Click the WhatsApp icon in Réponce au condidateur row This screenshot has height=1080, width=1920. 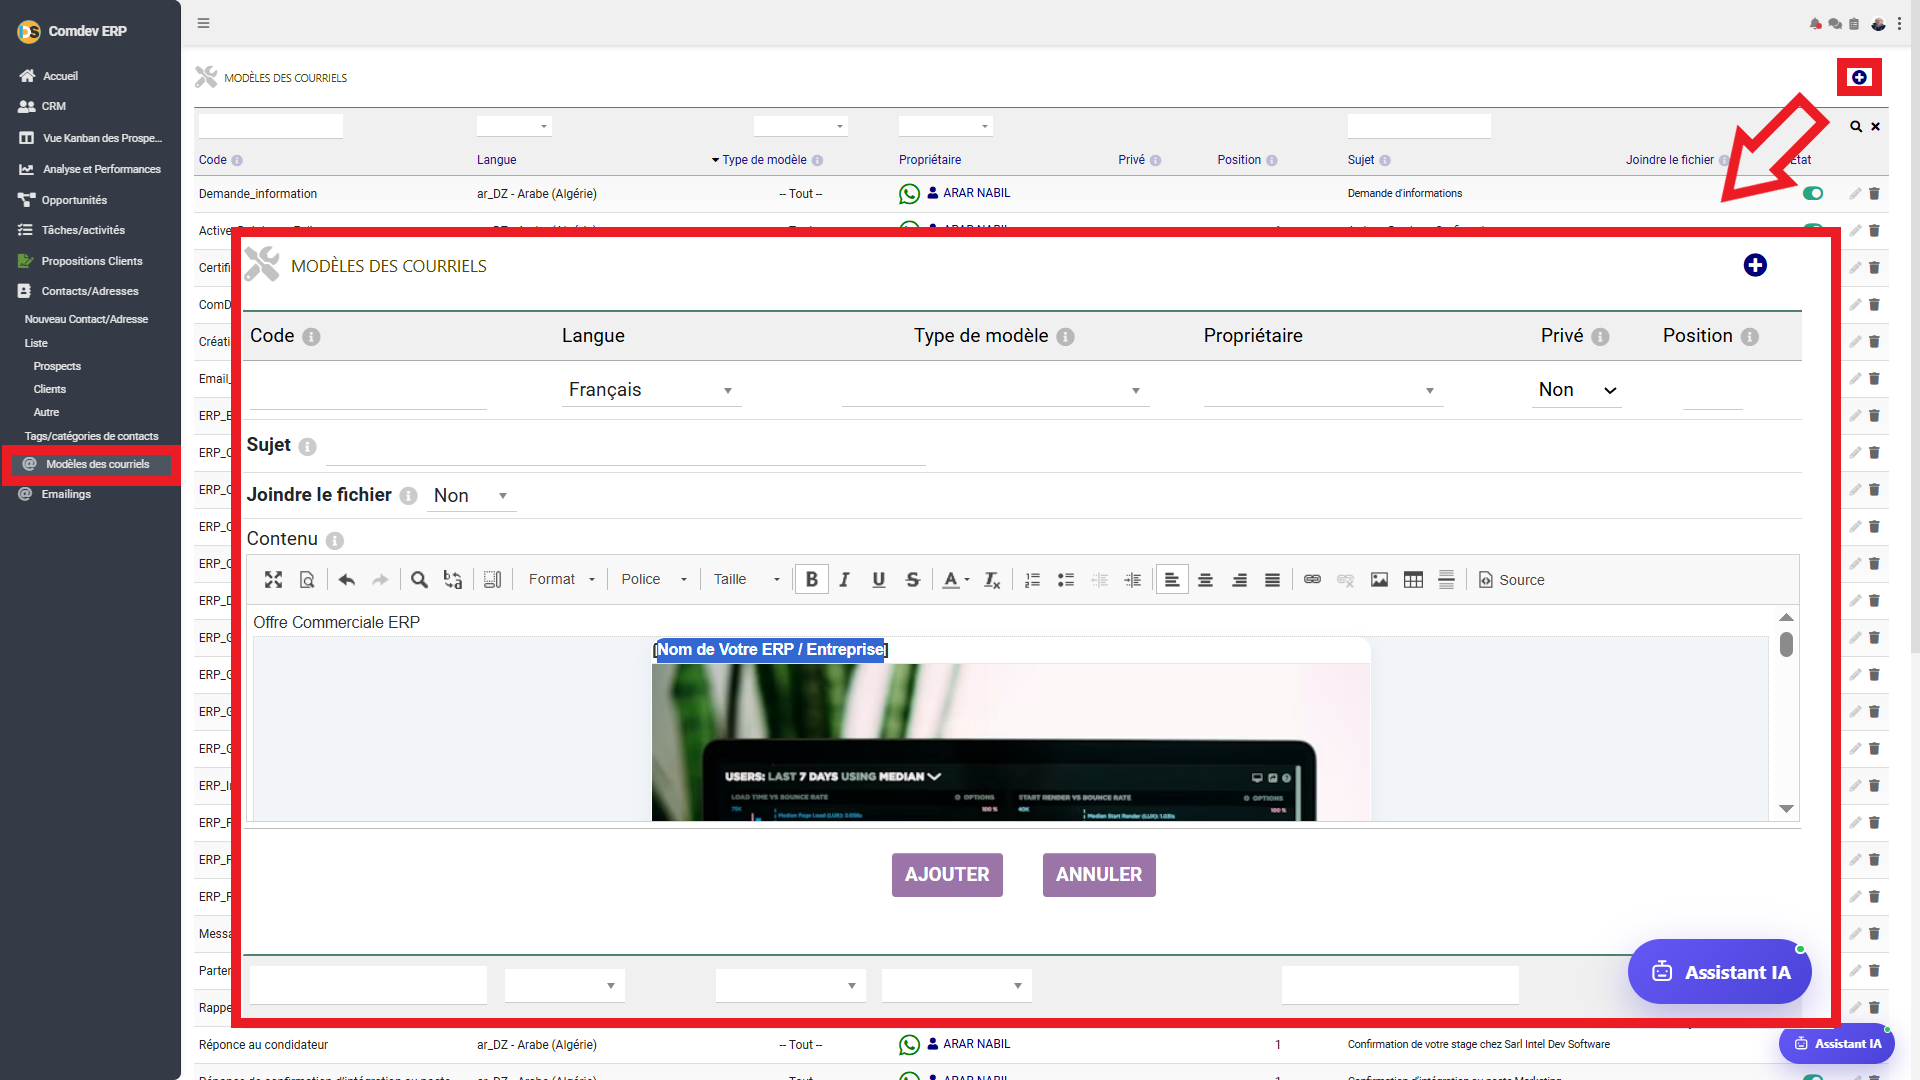909,1045
